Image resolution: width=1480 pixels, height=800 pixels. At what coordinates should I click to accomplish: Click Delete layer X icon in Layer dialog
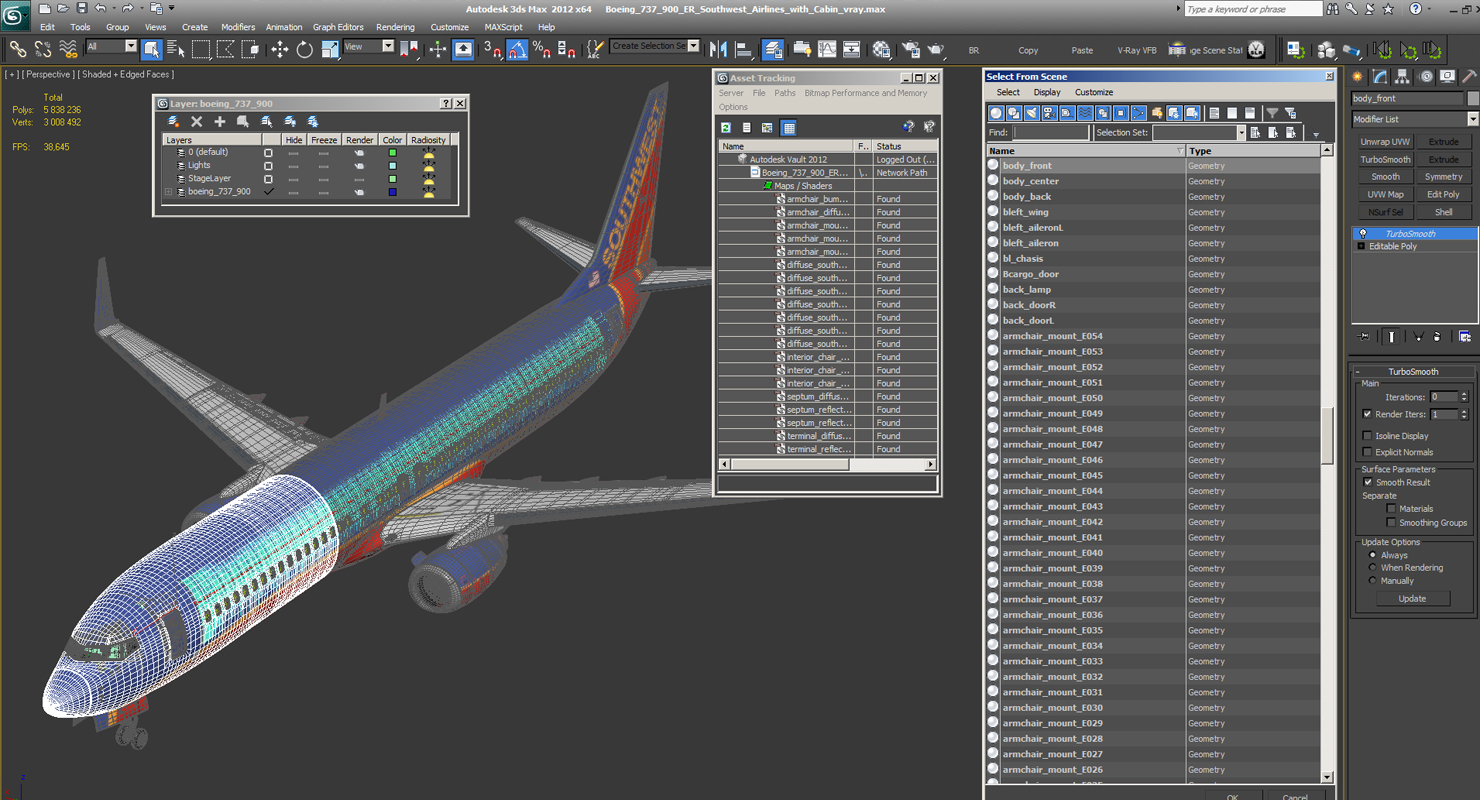pos(197,122)
